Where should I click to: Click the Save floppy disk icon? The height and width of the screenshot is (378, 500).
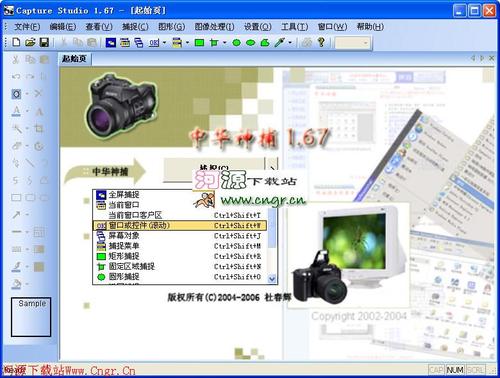click(44, 42)
